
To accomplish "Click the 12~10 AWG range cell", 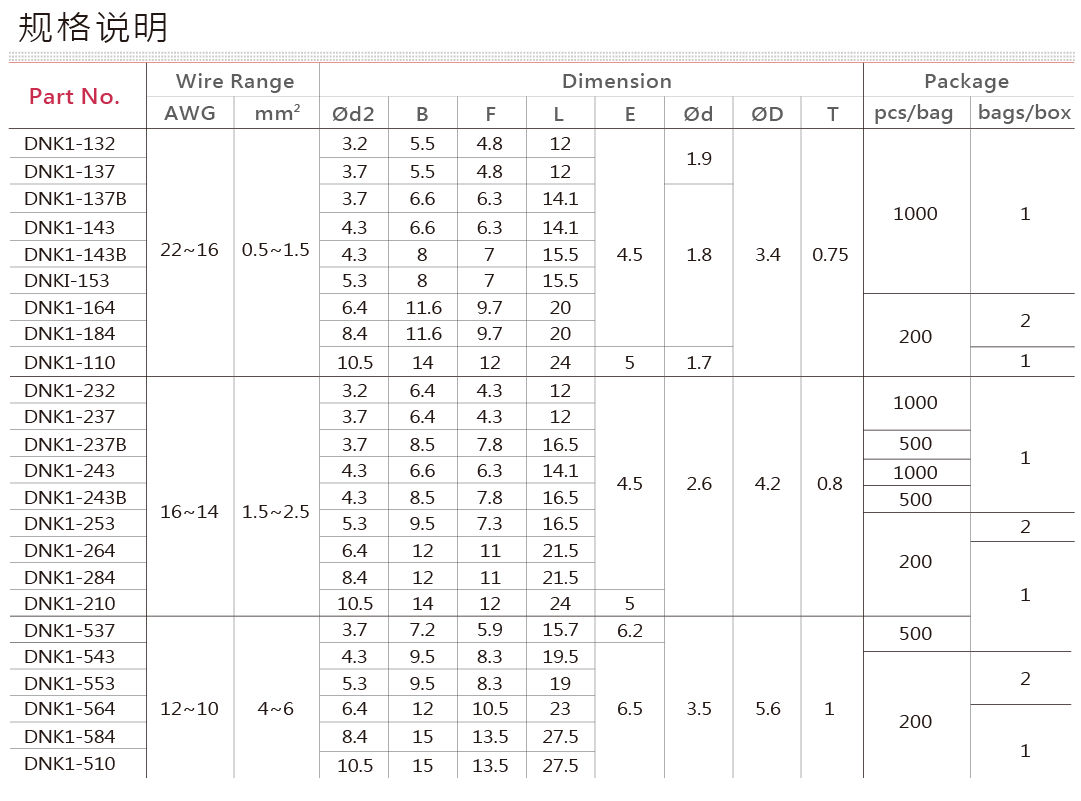I will click(189, 709).
